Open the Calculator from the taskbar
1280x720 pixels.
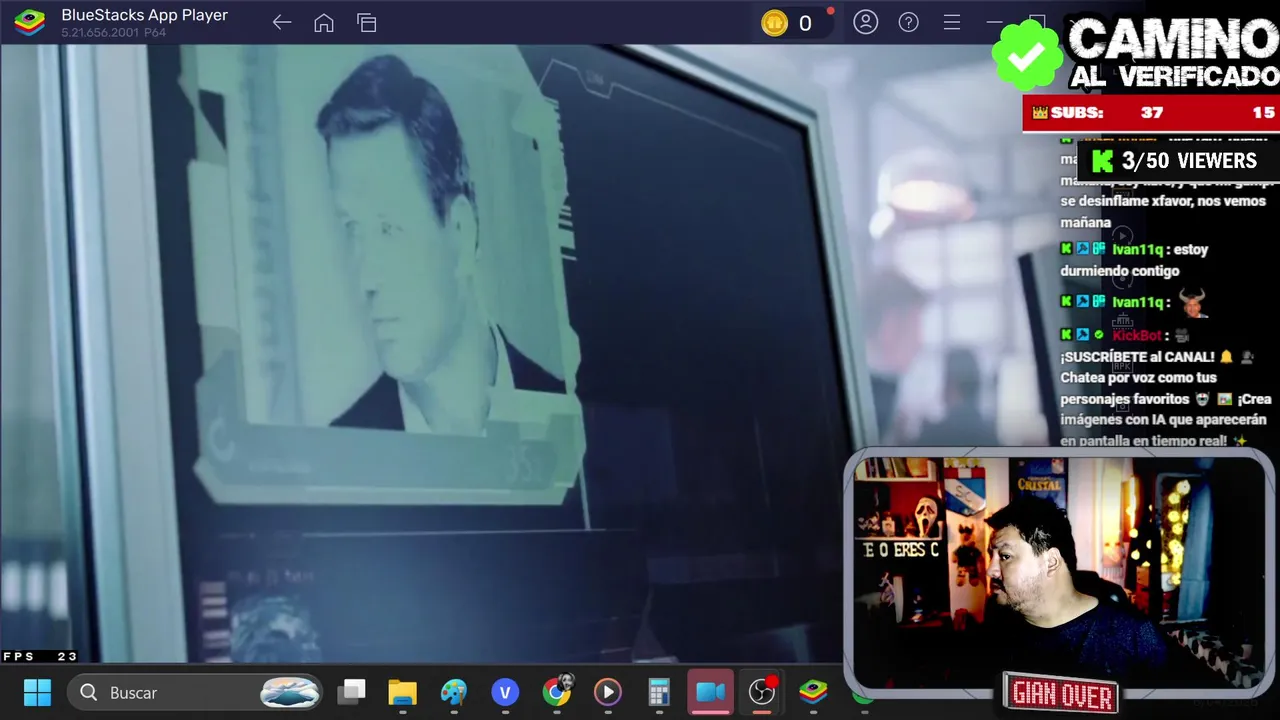pos(659,692)
